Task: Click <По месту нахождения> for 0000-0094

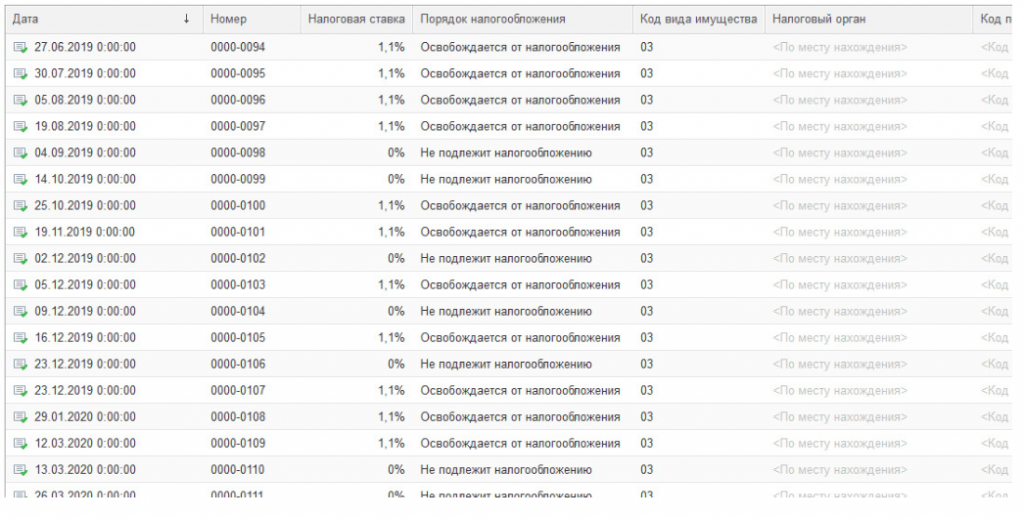Action: (840, 48)
